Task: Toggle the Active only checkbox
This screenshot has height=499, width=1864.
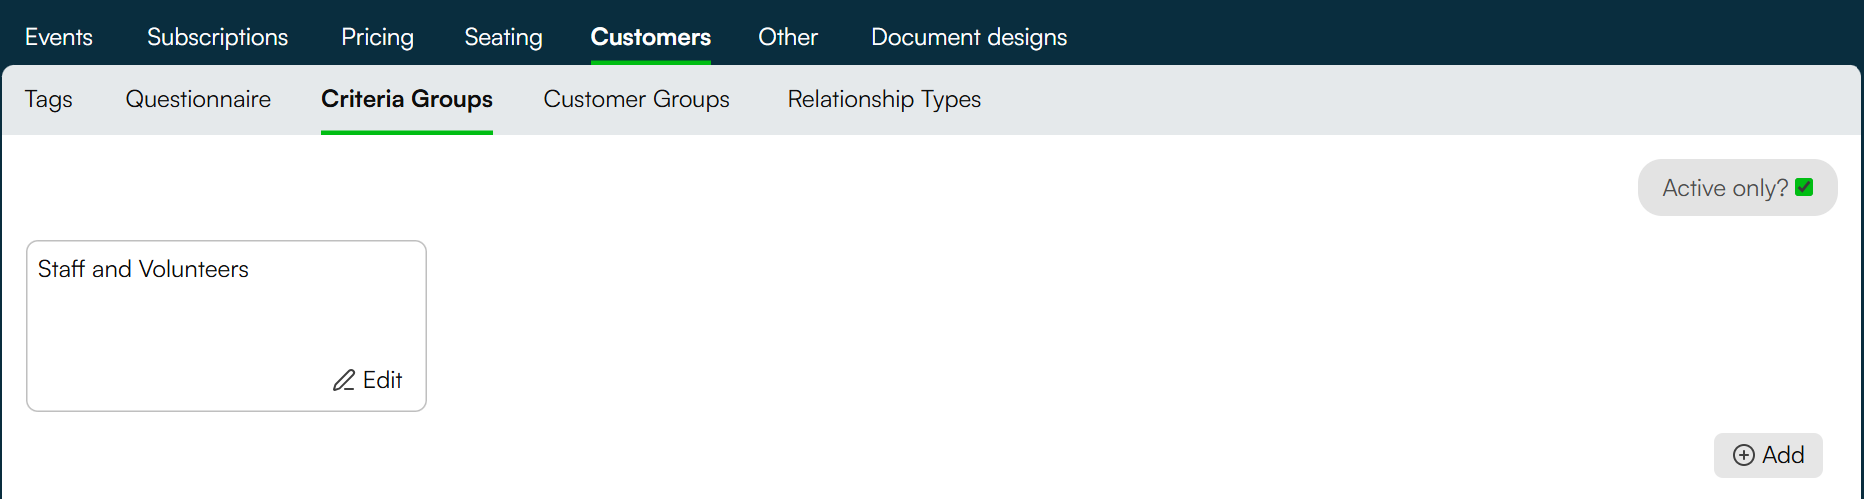Action: click(1804, 187)
